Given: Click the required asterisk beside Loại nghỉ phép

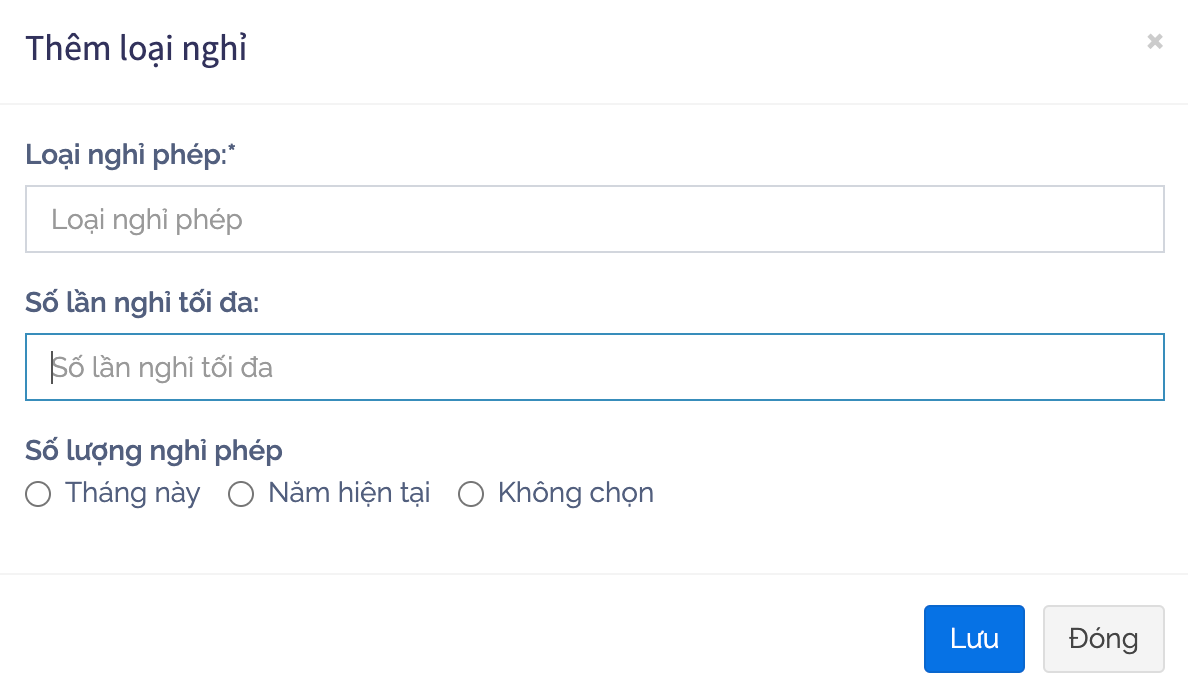Looking at the screenshot, I should tap(233, 151).
